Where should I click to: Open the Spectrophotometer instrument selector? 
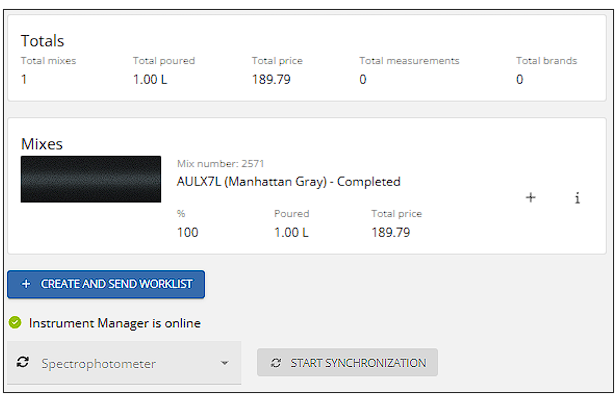(124, 362)
